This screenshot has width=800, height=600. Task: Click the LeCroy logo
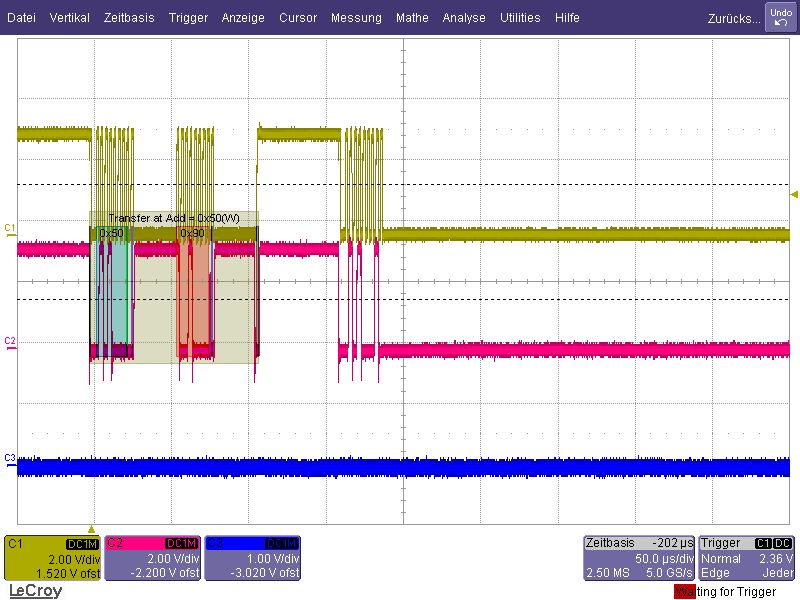pos(35,591)
